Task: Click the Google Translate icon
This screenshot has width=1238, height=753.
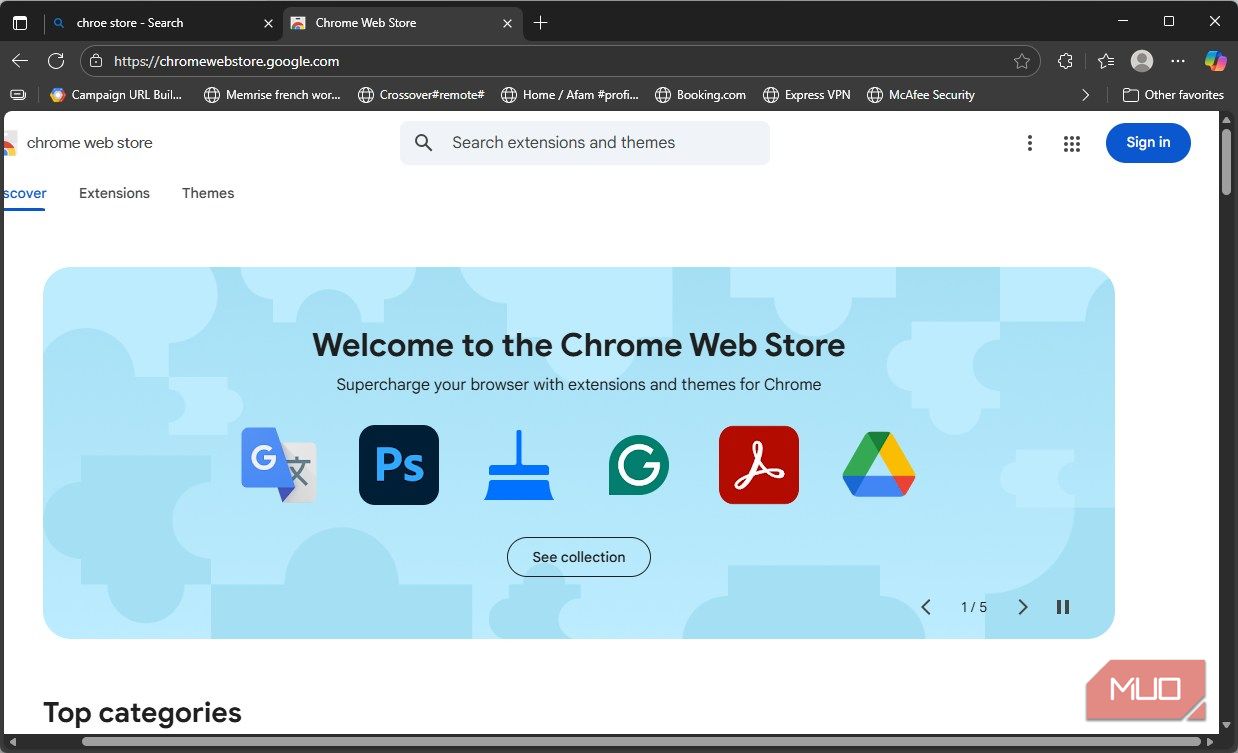Action: pos(279,465)
